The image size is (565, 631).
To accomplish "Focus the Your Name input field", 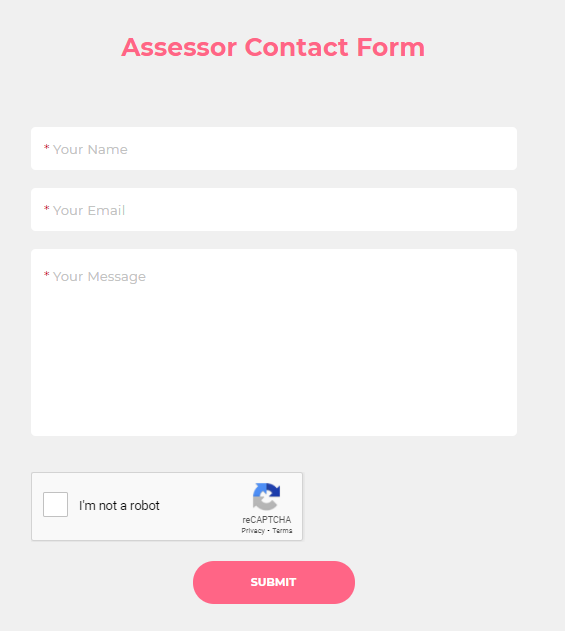I will pyautogui.click(x=274, y=148).
